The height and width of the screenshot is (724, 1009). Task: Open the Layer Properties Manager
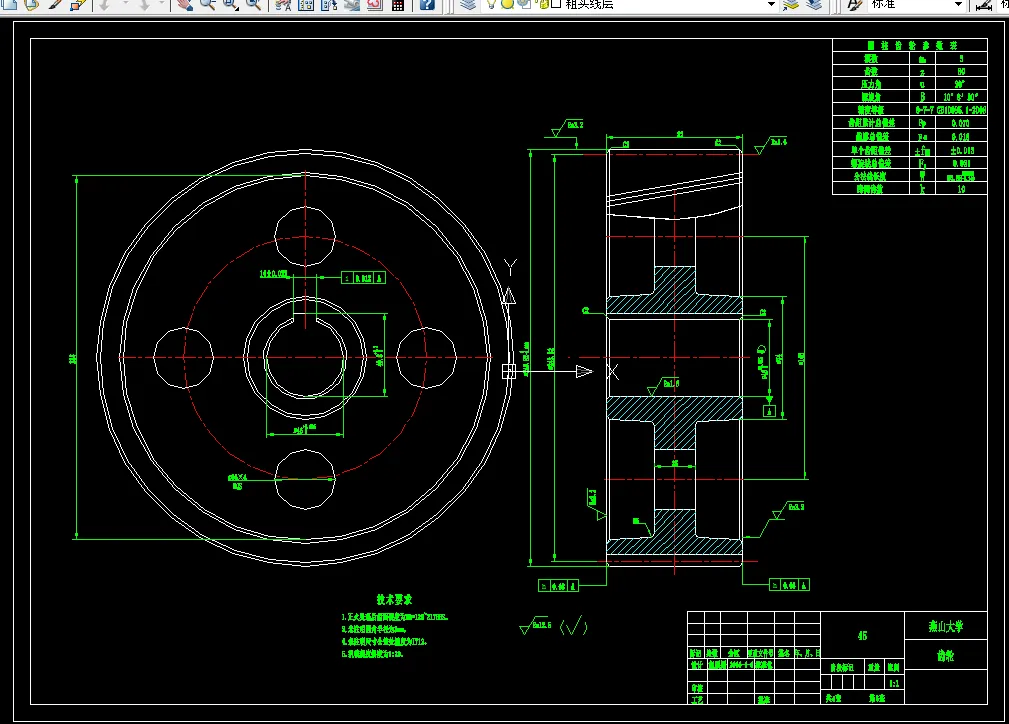(x=468, y=4)
